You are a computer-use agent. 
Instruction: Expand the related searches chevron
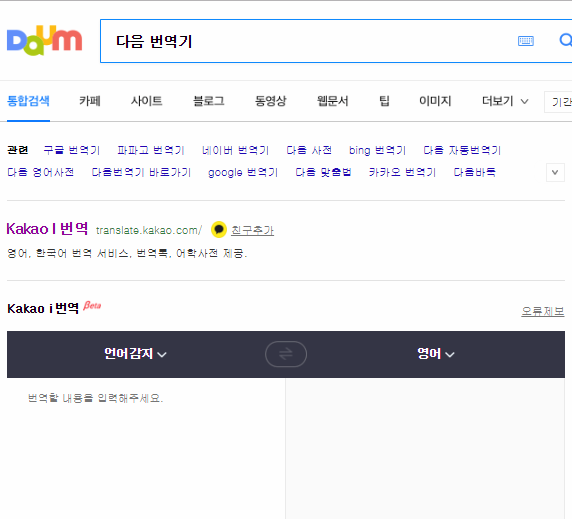pyautogui.click(x=555, y=172)
